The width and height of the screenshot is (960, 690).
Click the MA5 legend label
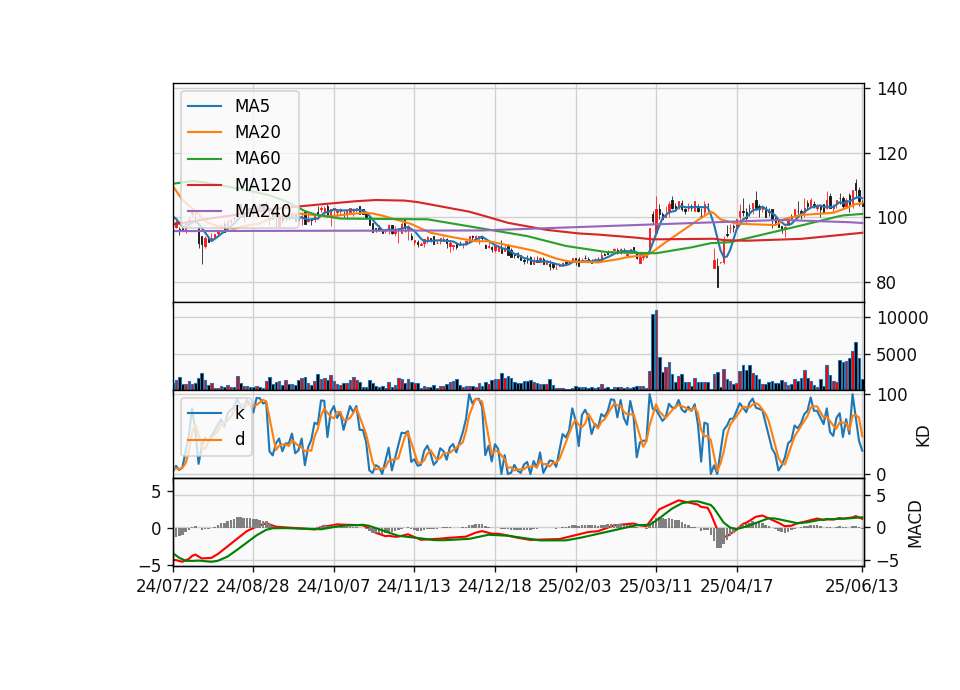tap(252, 106)
